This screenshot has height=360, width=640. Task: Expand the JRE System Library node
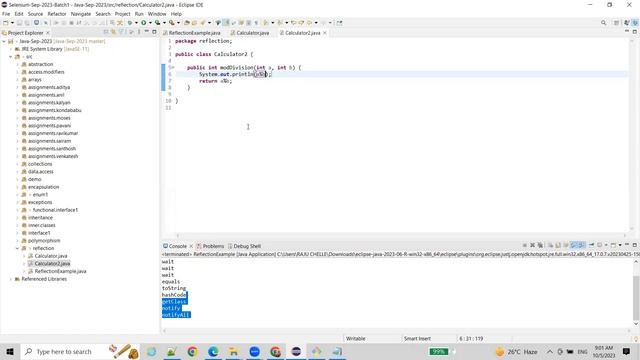[11, 49]
